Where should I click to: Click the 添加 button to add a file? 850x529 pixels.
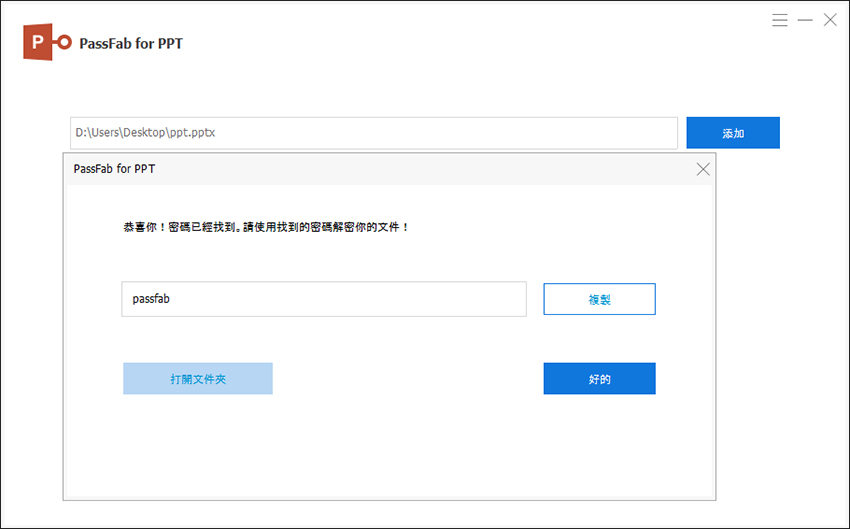tap(733, 133)
